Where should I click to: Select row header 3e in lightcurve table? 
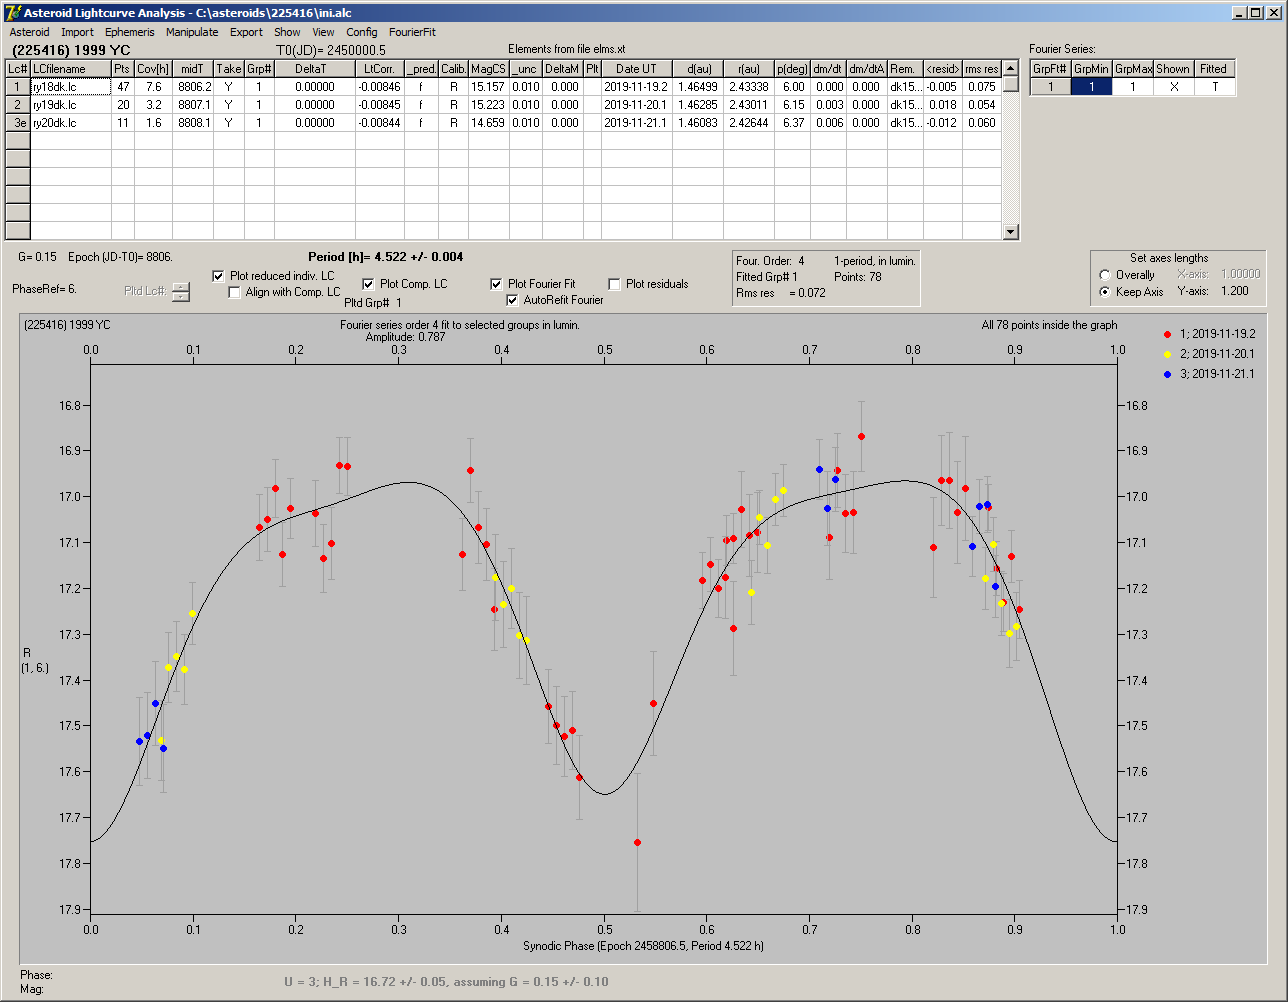click(x=18, y=123)
